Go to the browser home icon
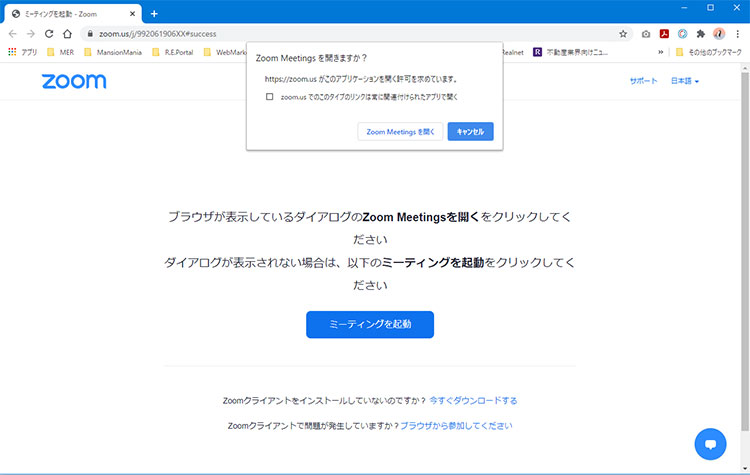Image resolution: width=750 pixels, height=475 pixels. point(67,34)
